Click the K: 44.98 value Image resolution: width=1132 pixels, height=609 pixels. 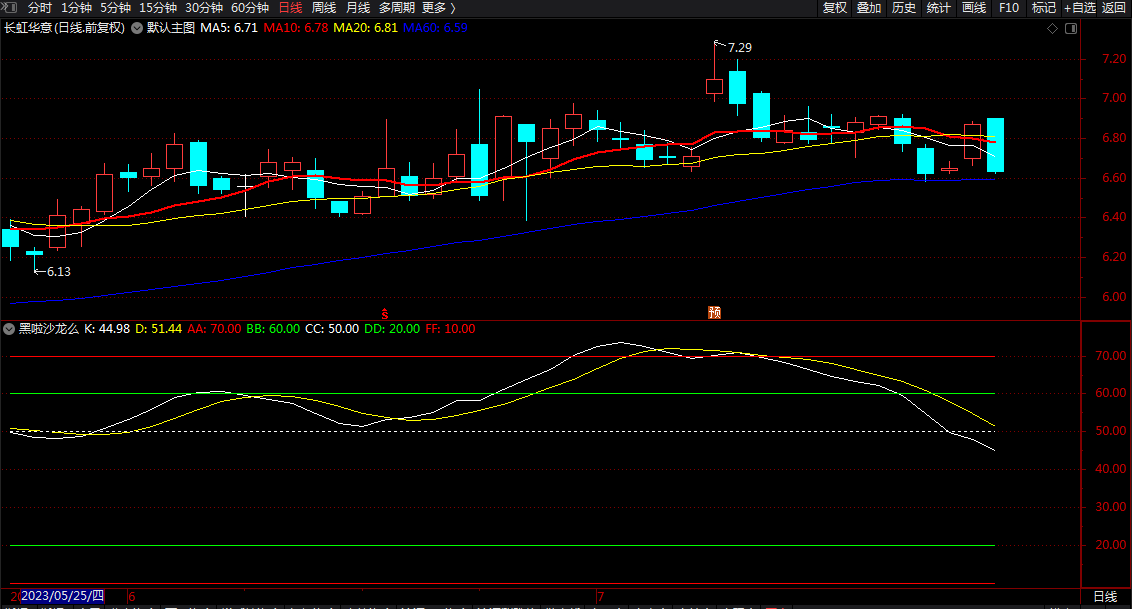(x=107, y=329)
